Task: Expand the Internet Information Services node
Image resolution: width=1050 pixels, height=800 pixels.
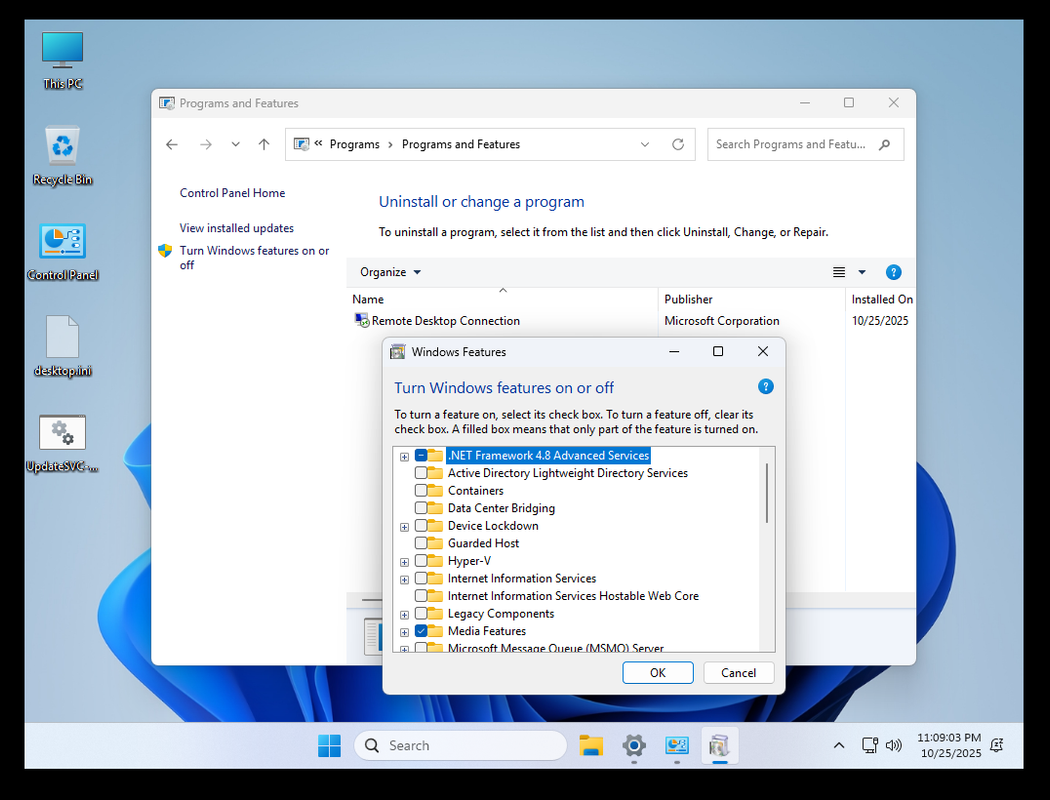Action: pos(404,579)
